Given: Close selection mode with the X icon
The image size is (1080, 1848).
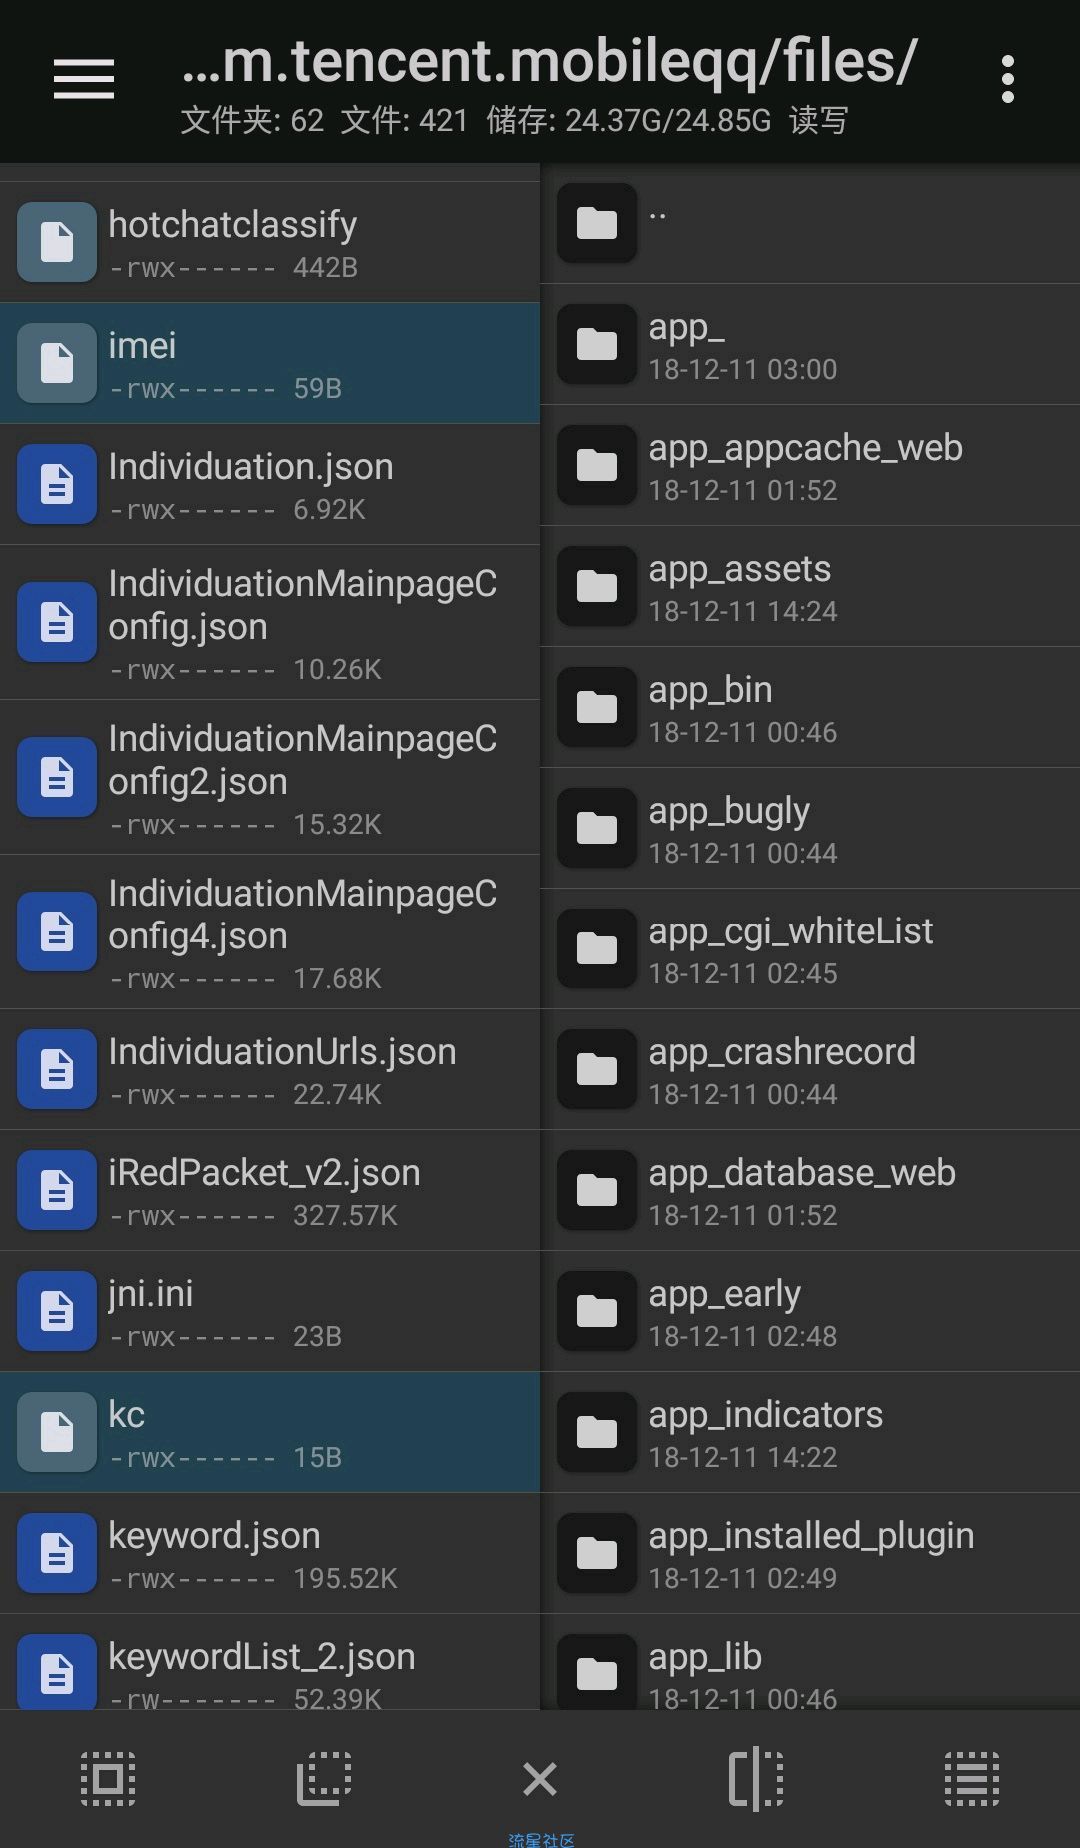Looking at the screenshot, I should point(540,1779).
